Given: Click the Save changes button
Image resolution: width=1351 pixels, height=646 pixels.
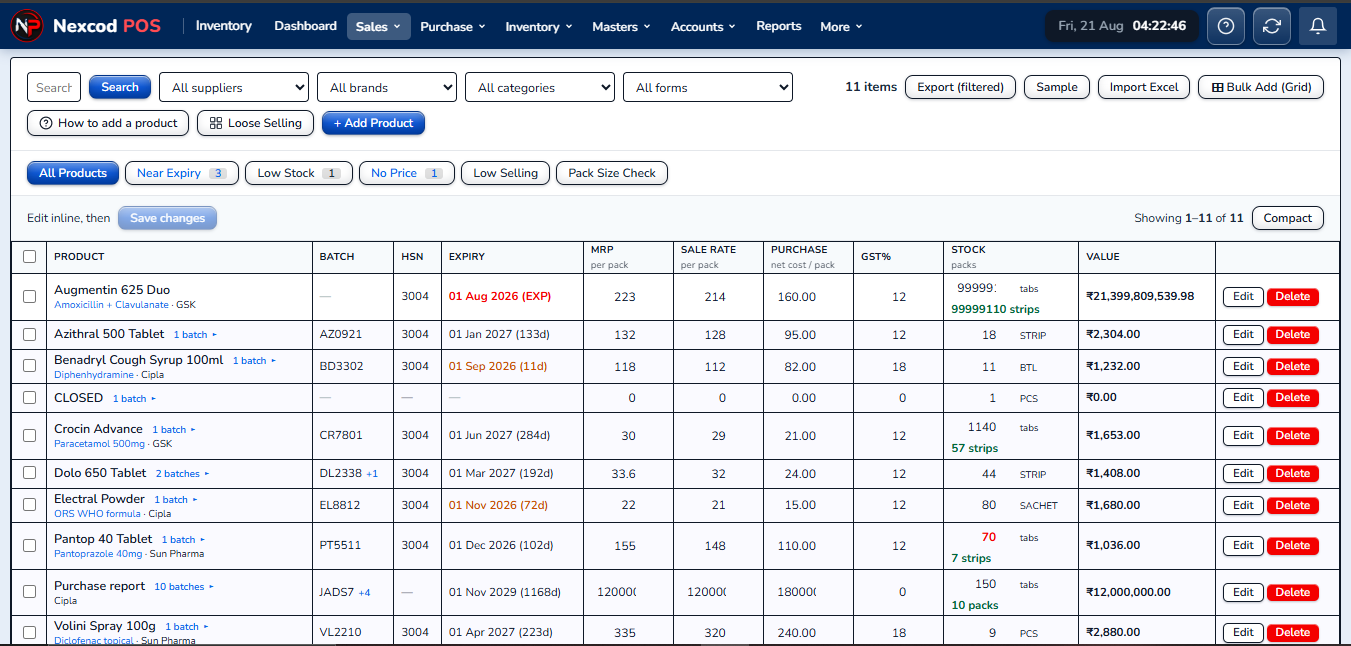Looking at the screenshot, I should tap(167, 218).
